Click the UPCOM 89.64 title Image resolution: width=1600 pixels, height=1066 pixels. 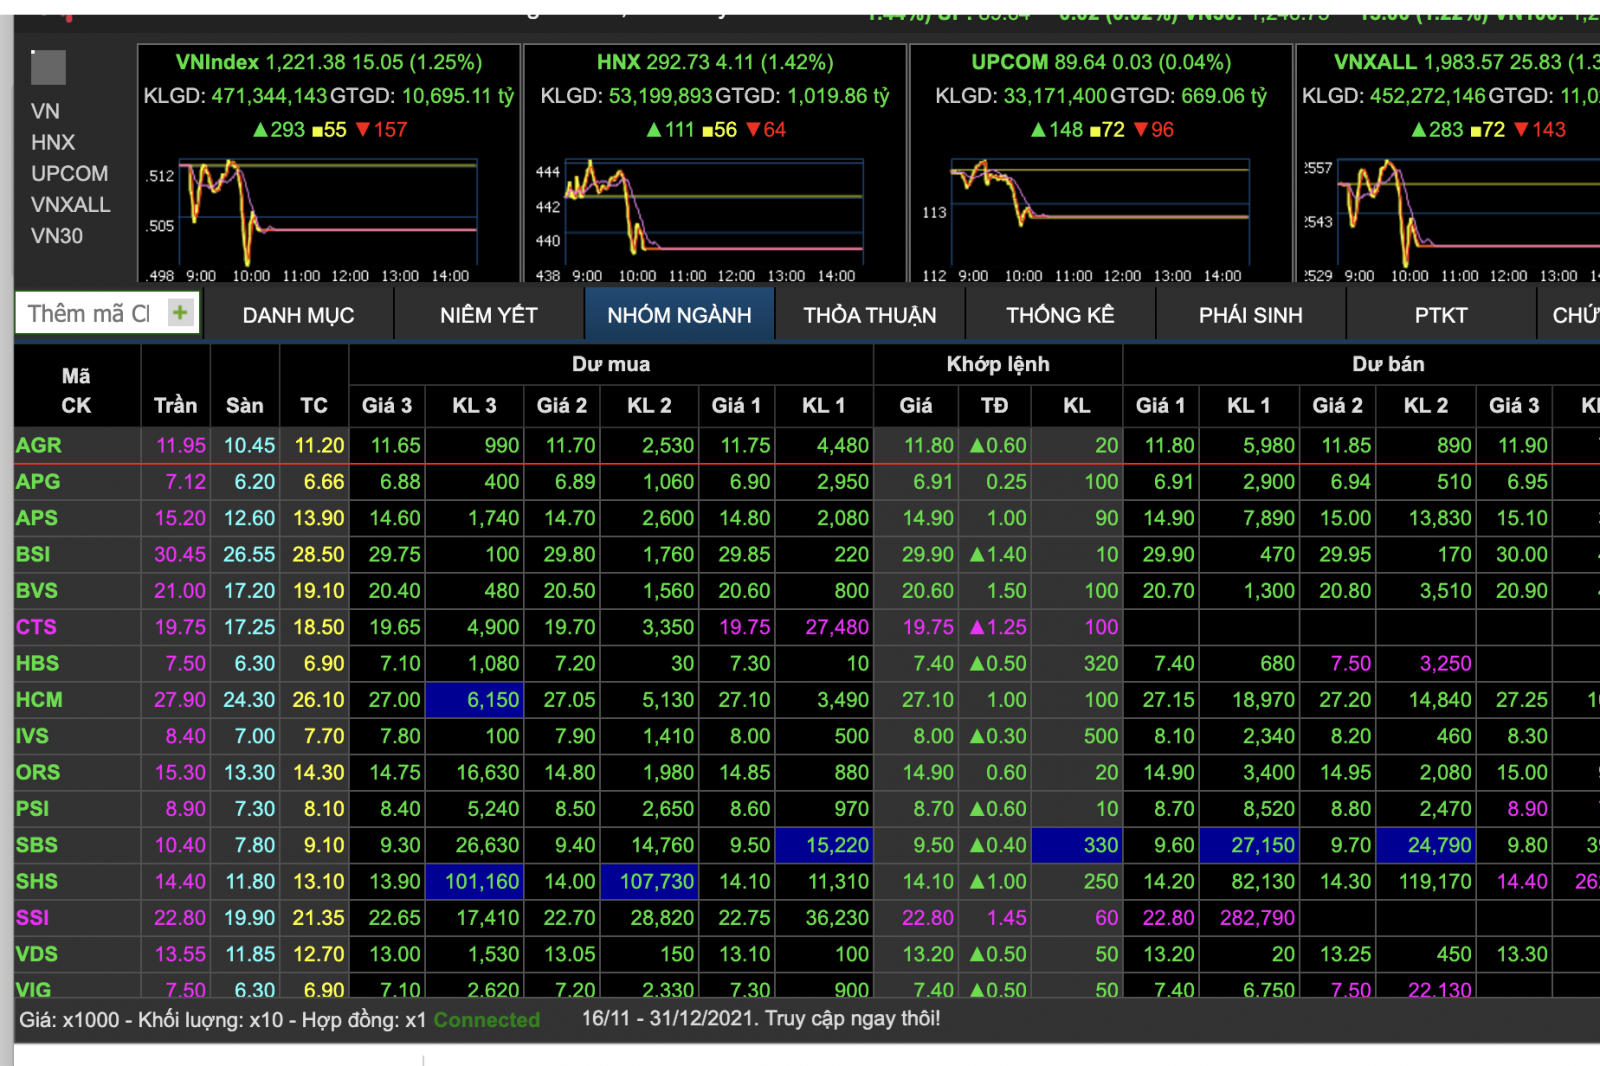[x=1101, y=62]
